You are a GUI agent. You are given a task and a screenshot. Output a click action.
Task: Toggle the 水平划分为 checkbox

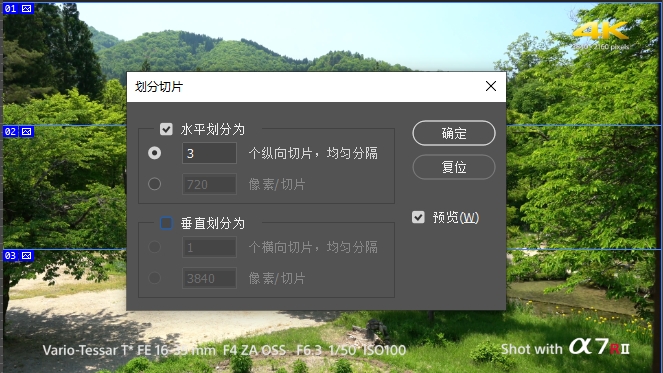click(166, 129)
